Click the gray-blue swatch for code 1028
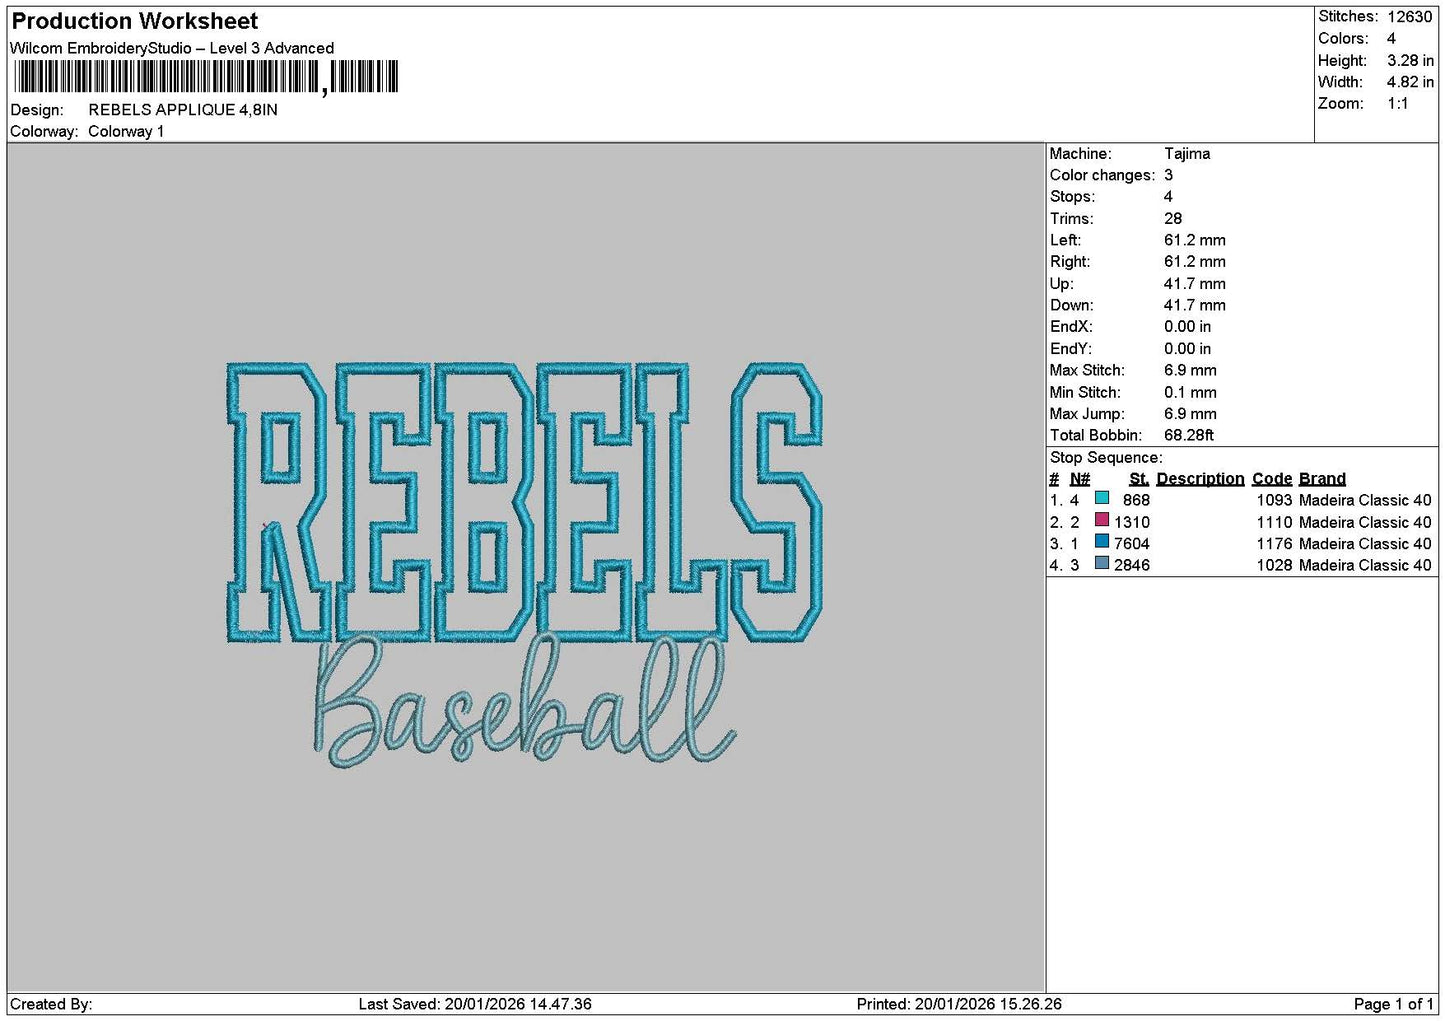 pos(1102,563)
